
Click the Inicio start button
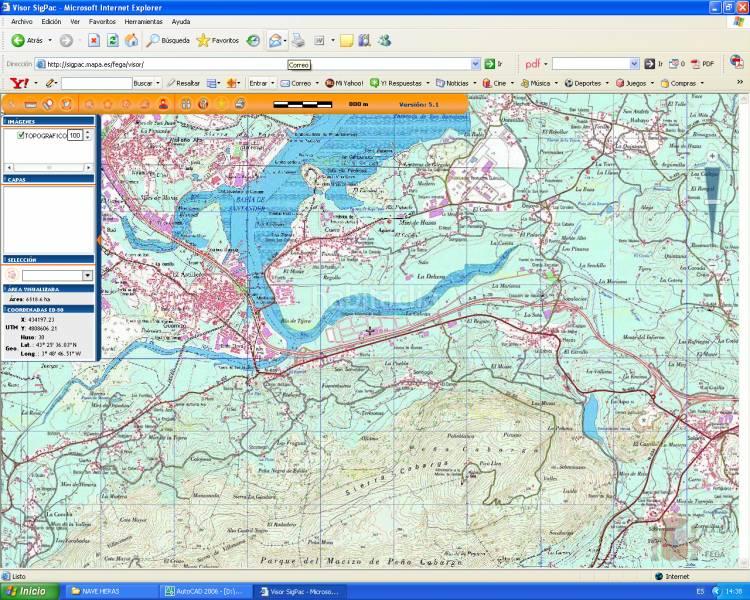pos(27,591)
